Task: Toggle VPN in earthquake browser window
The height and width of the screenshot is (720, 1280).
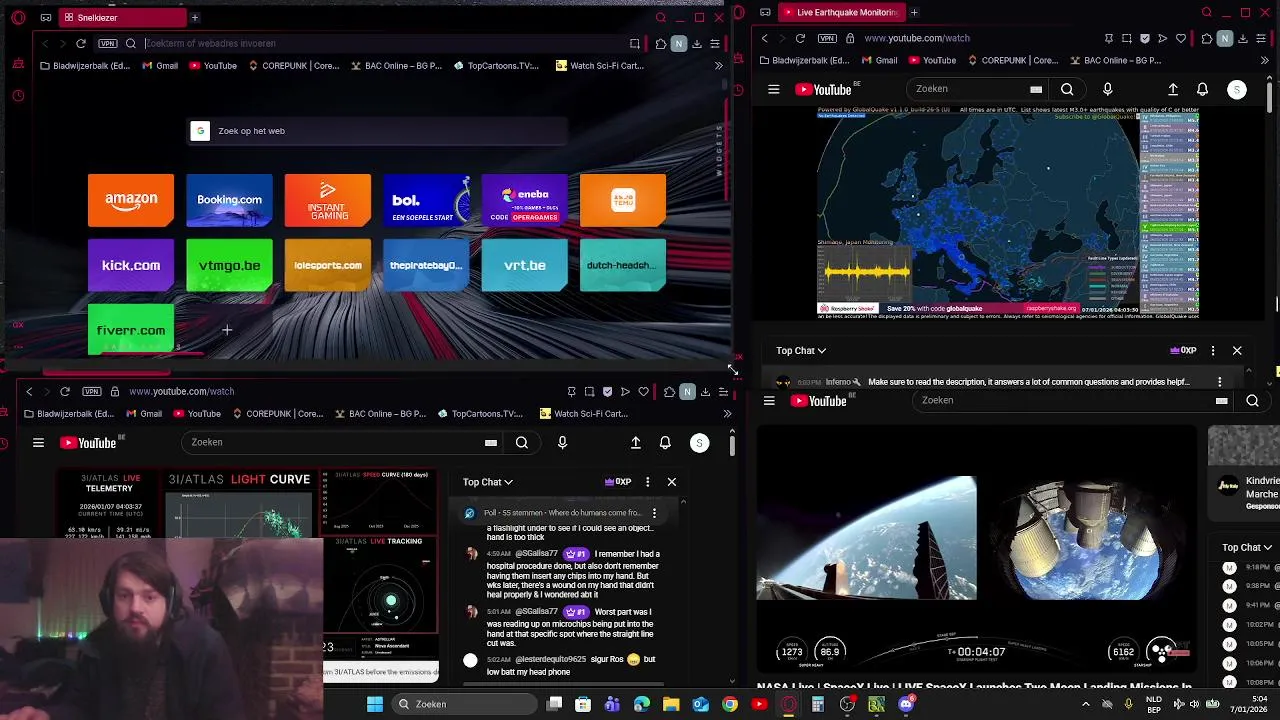Action: pos(827,38)
